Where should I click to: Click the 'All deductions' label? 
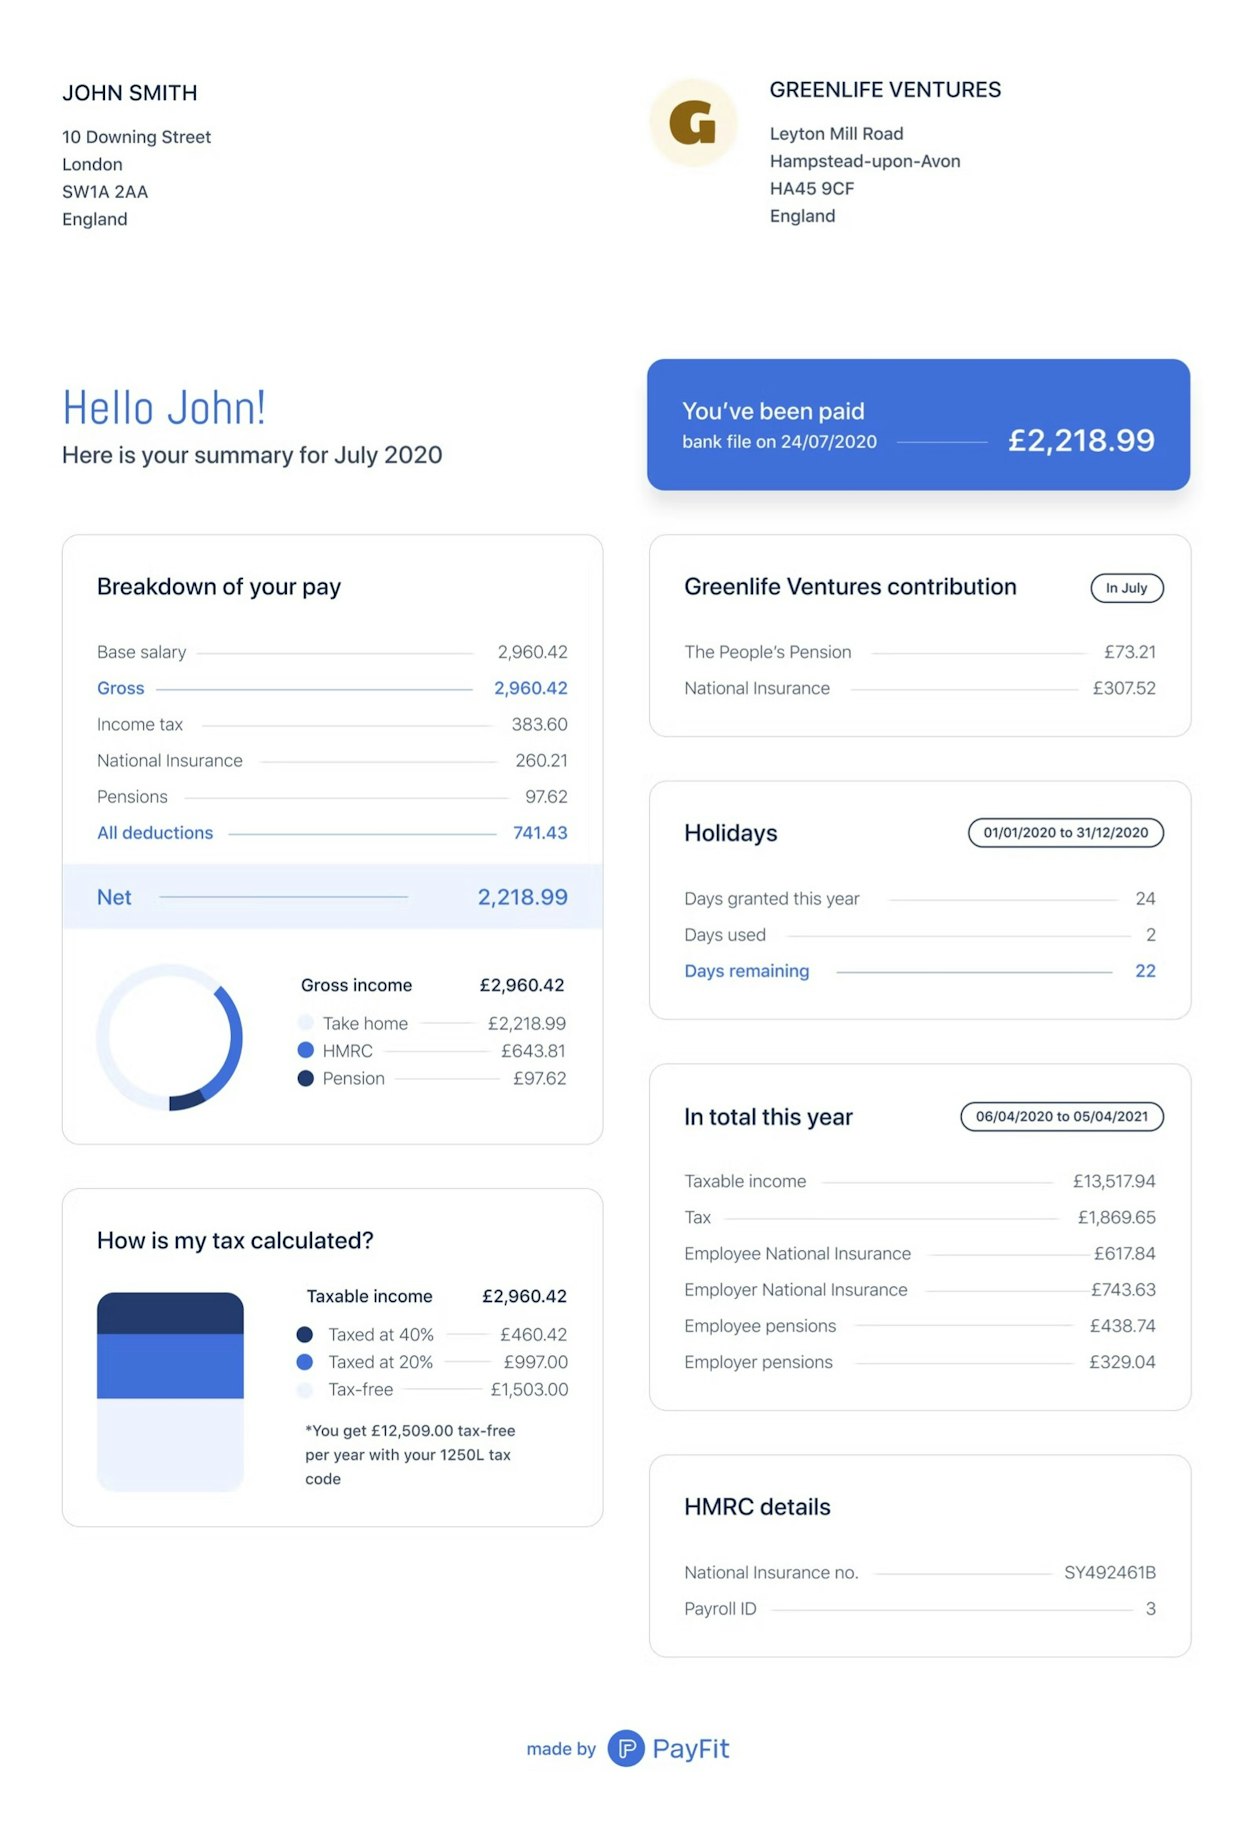[155, 833]
